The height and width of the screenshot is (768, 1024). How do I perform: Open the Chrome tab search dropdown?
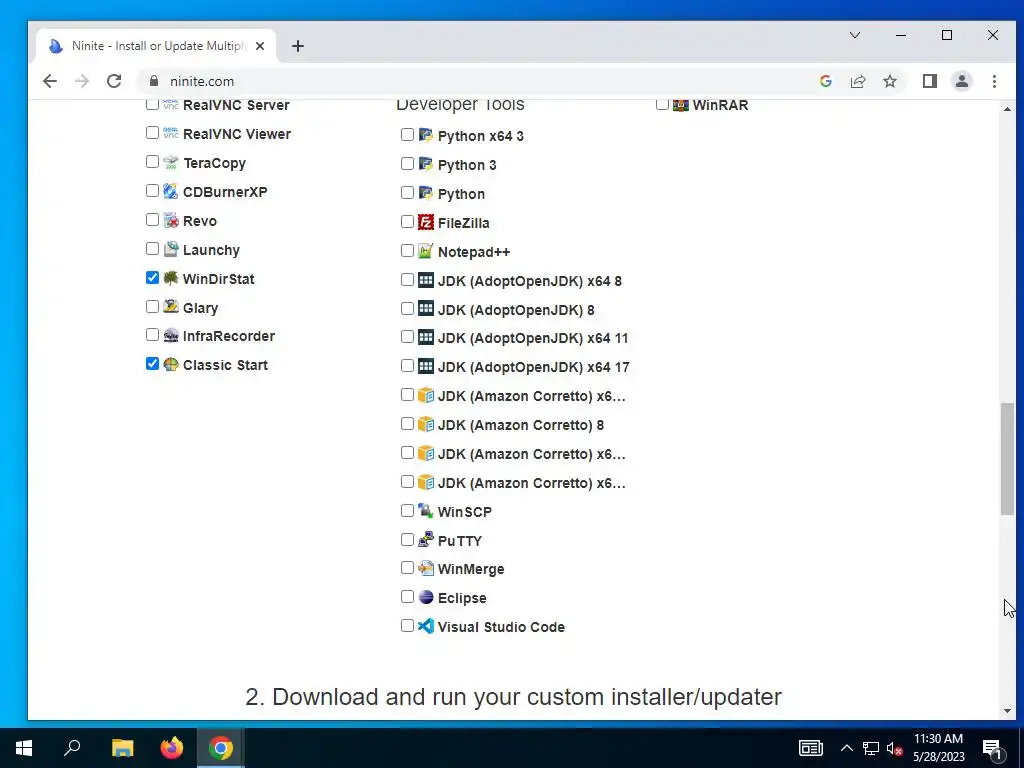tap(855, 35)
